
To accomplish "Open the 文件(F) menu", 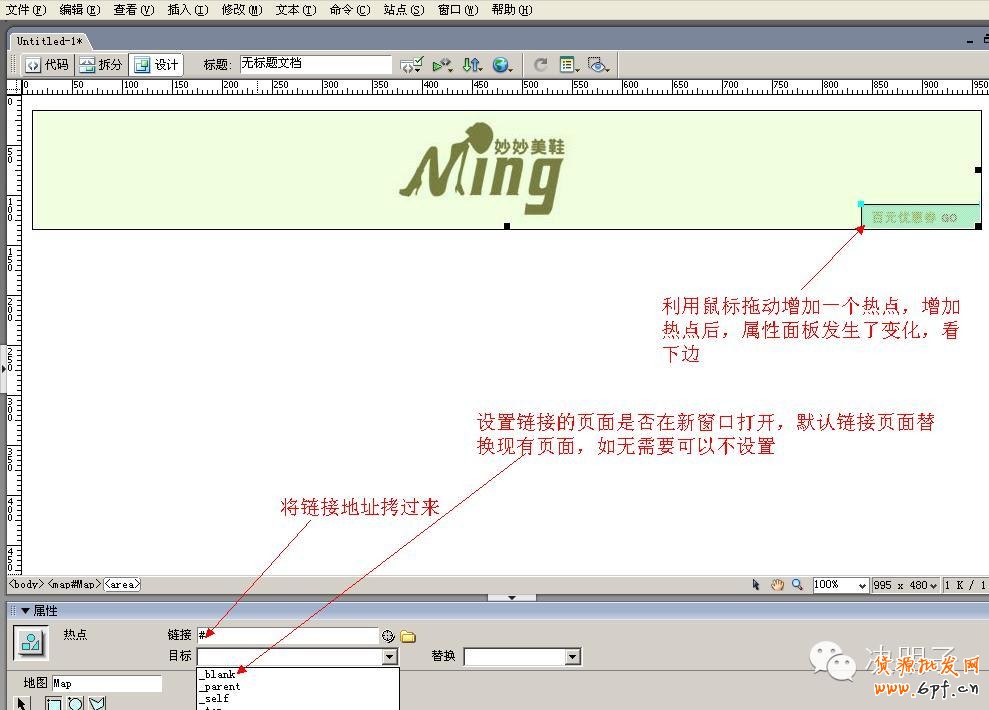I will click(26, 9).
